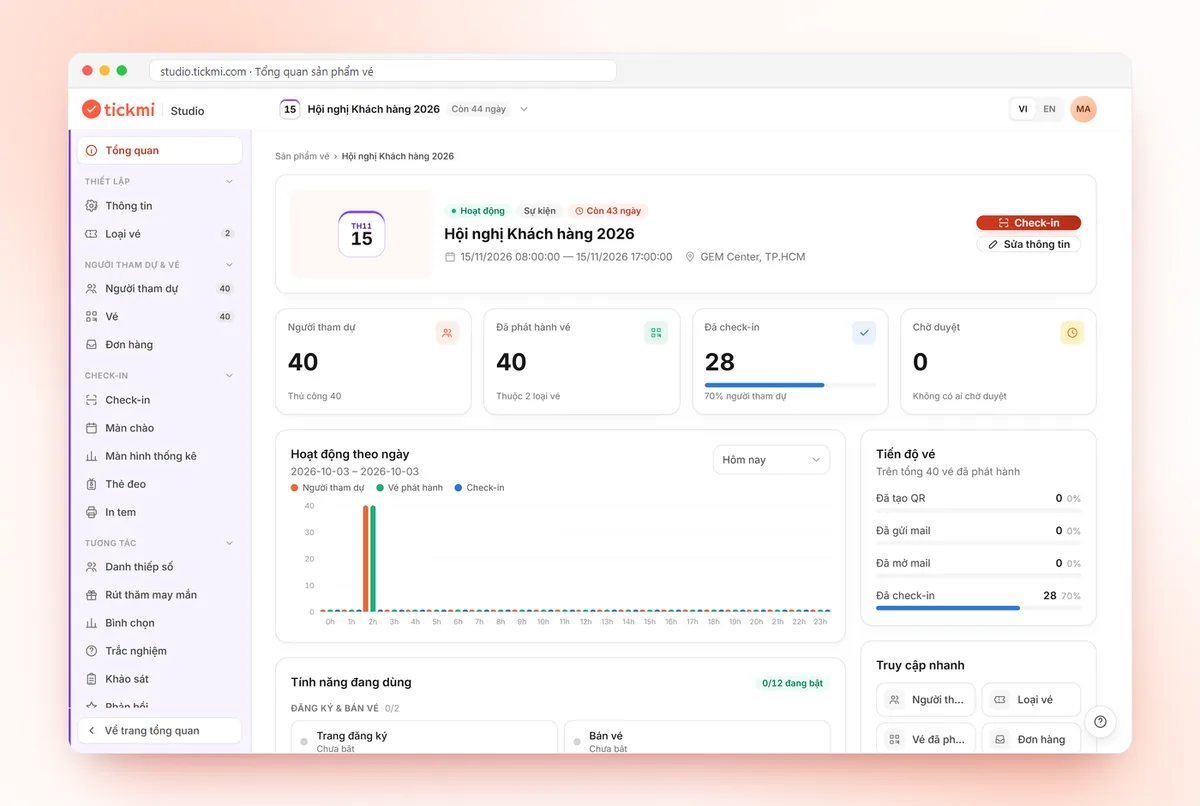This screenshot has width=1200, height=806.
Task: Click the attendees icon in Người tham dự card
Action: pos(447,333)
